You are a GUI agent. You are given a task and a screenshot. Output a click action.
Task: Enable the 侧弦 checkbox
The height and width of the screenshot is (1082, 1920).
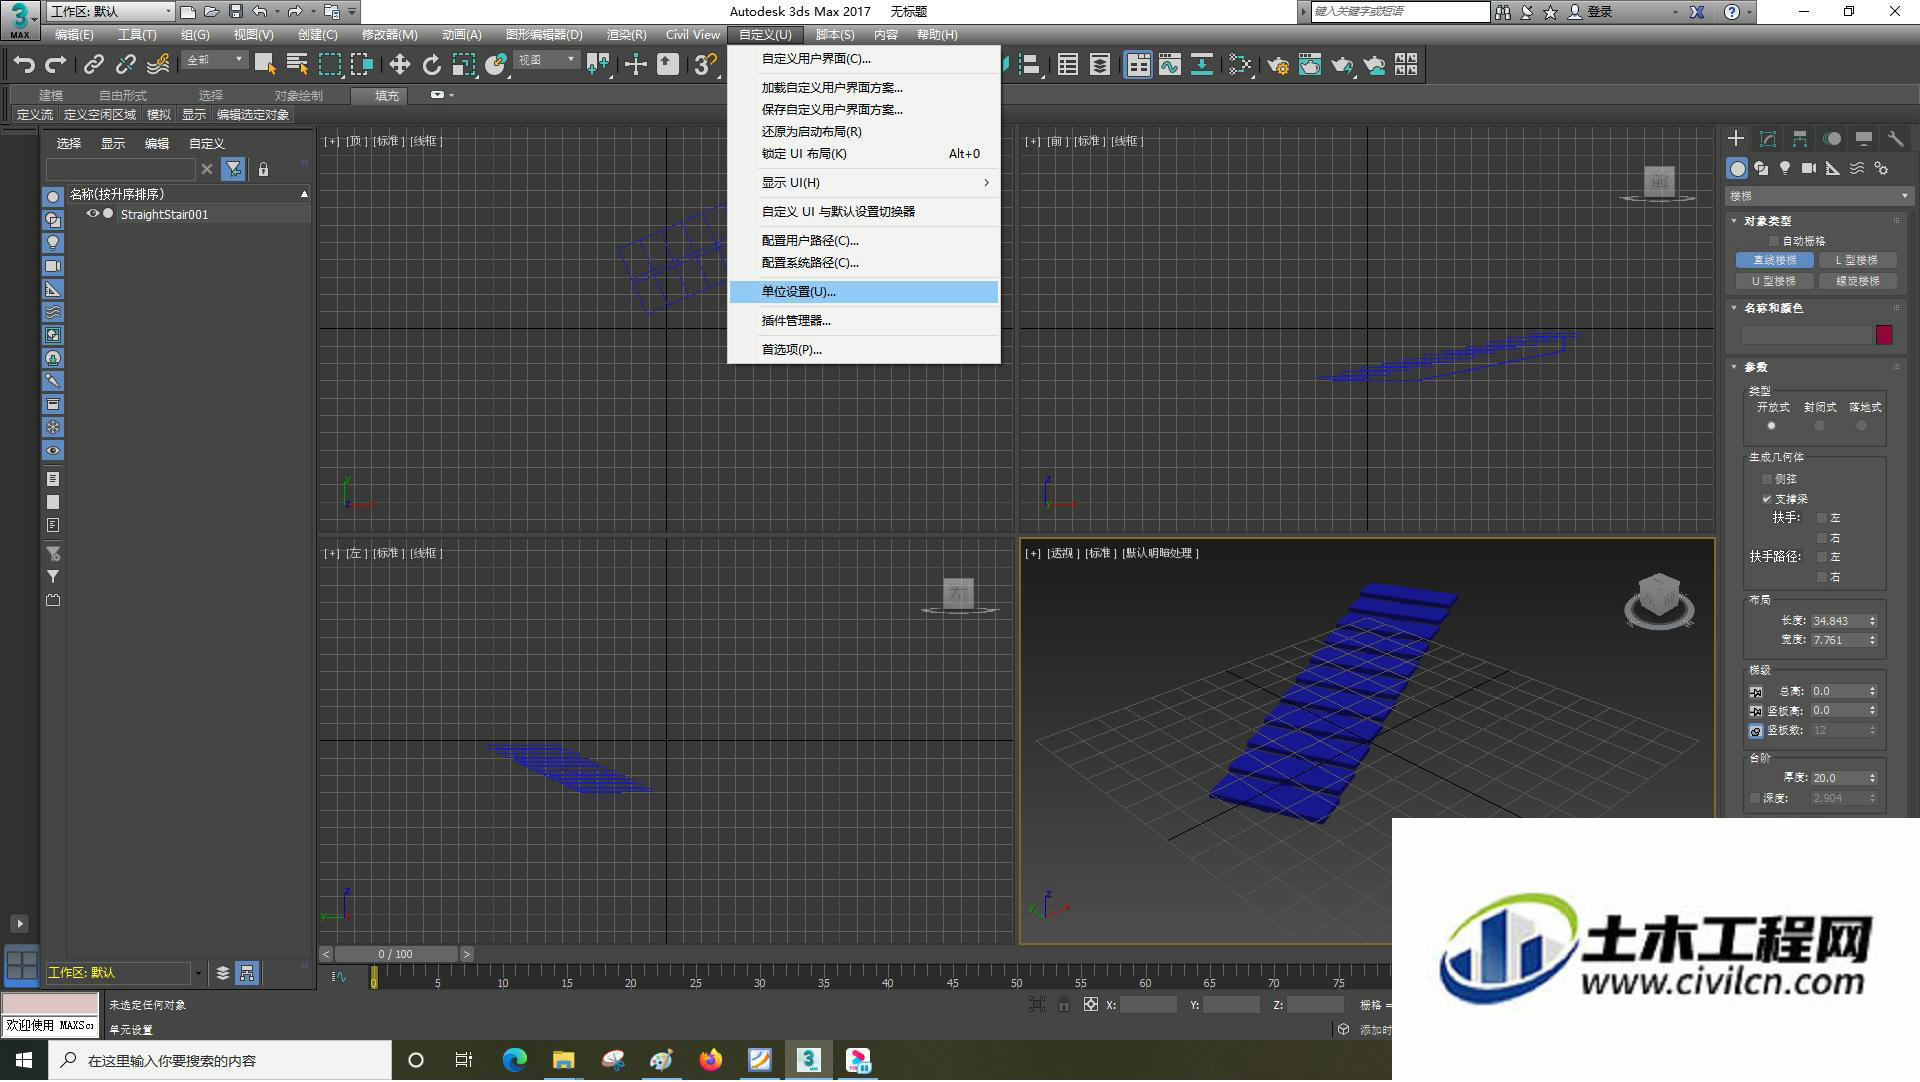tap(1767, 479)
